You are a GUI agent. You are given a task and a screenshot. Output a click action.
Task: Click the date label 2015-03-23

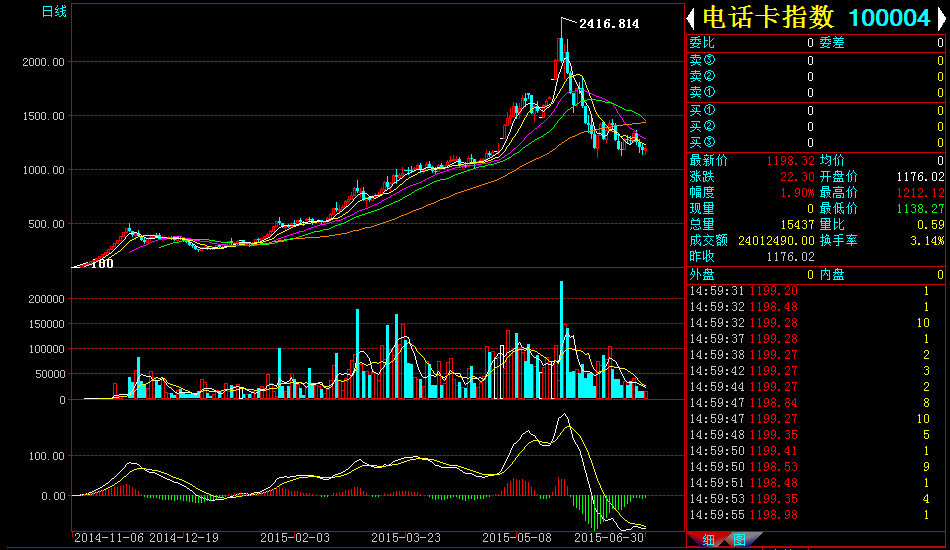(x=406, y=538)
